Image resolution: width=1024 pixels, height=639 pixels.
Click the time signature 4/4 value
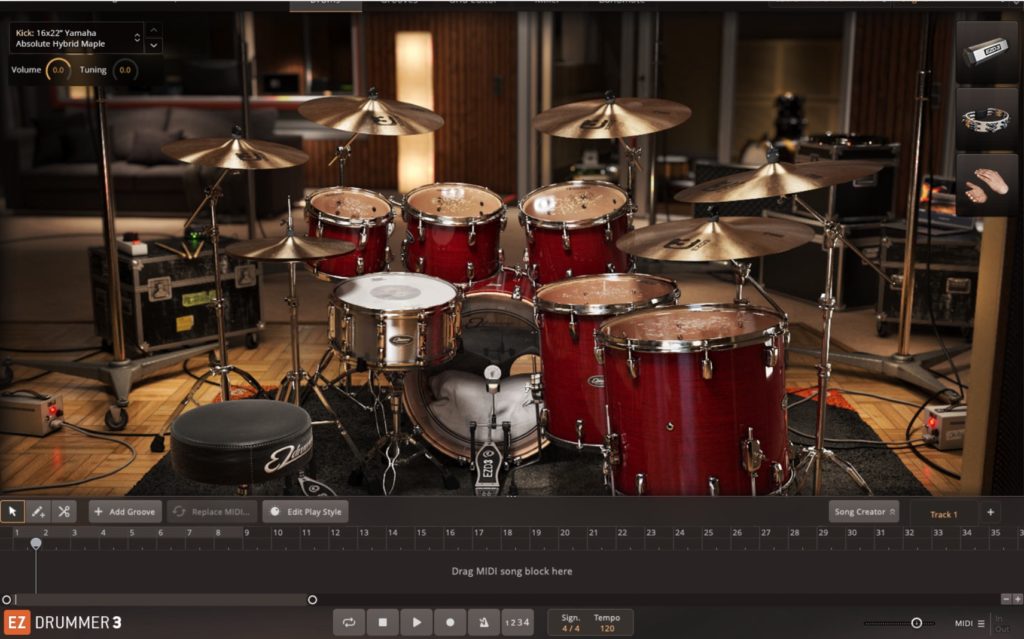[570, 629]
